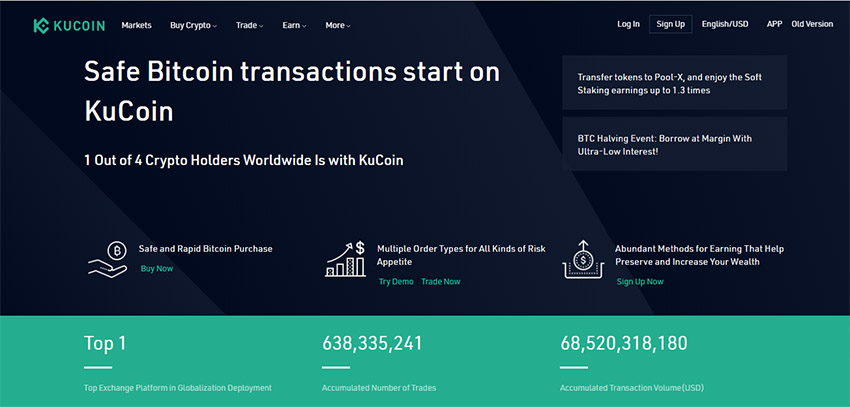The height and width of the screenshot is (407, 850).
Task: Click the Sign Up button
Action: coord(671,24)
